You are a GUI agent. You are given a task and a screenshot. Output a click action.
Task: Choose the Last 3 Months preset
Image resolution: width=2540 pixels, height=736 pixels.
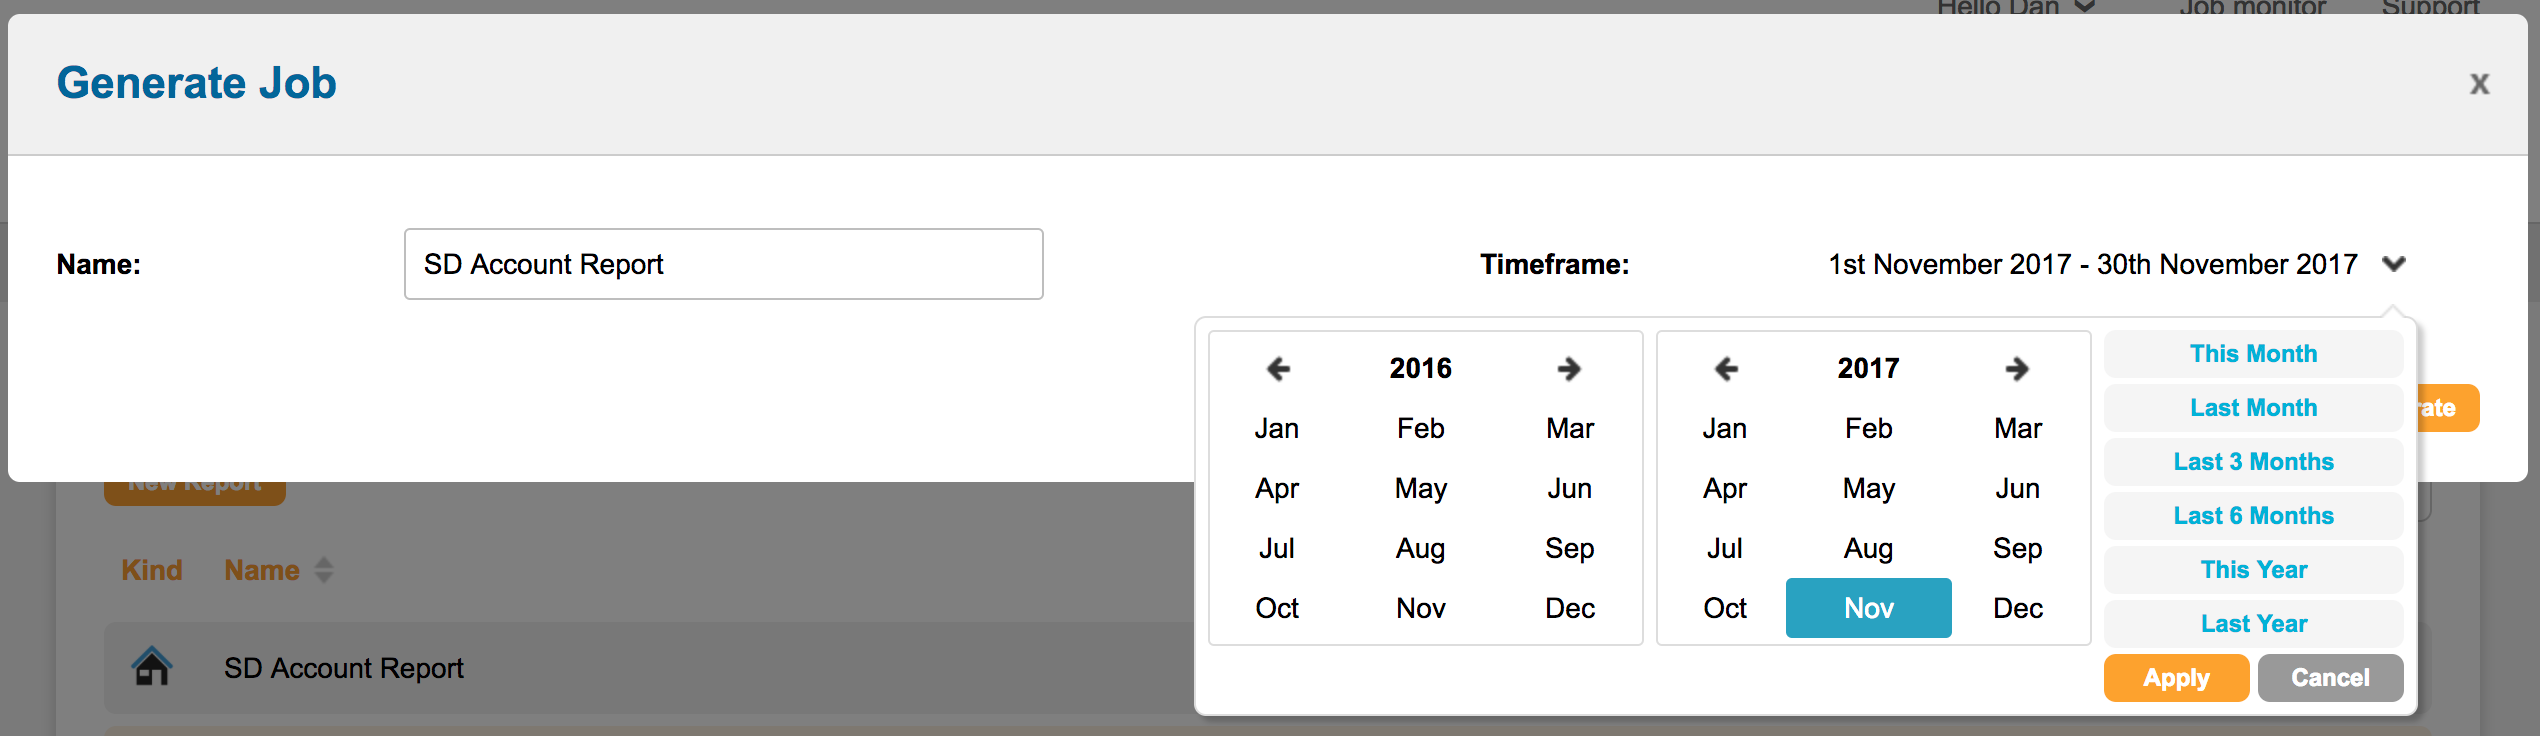[2253, 462]
